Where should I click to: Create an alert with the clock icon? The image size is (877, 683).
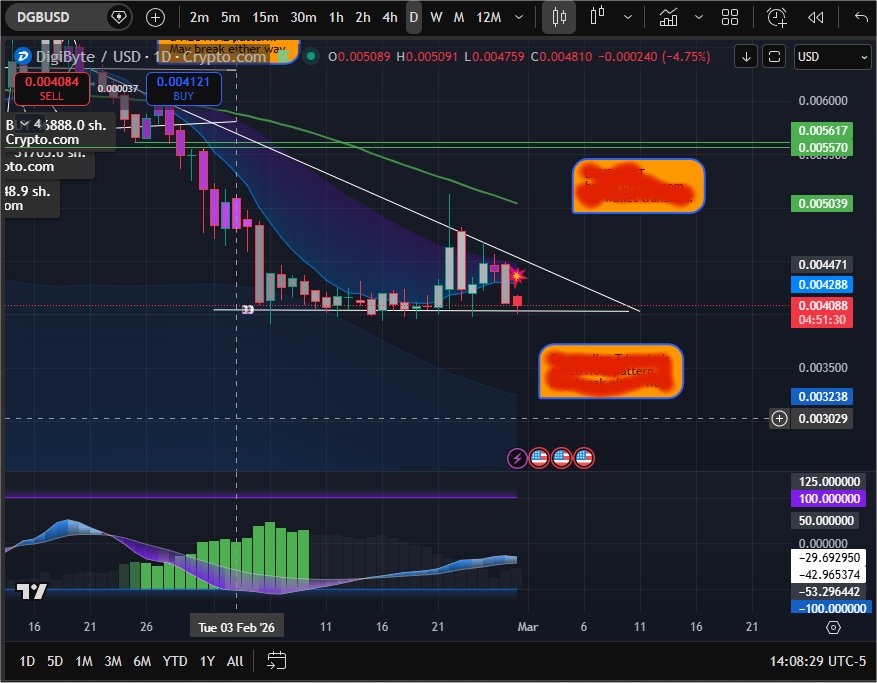pos(777,17)
